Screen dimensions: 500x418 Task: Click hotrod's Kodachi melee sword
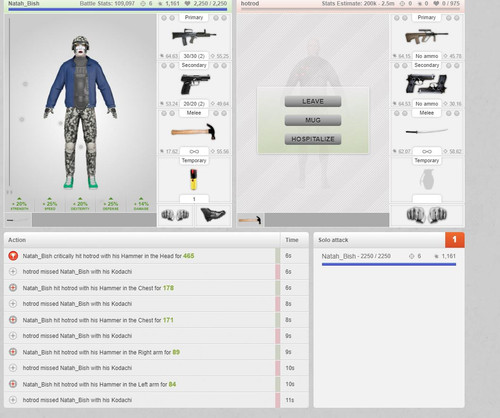pyautogui.click(x=427, y=131)
